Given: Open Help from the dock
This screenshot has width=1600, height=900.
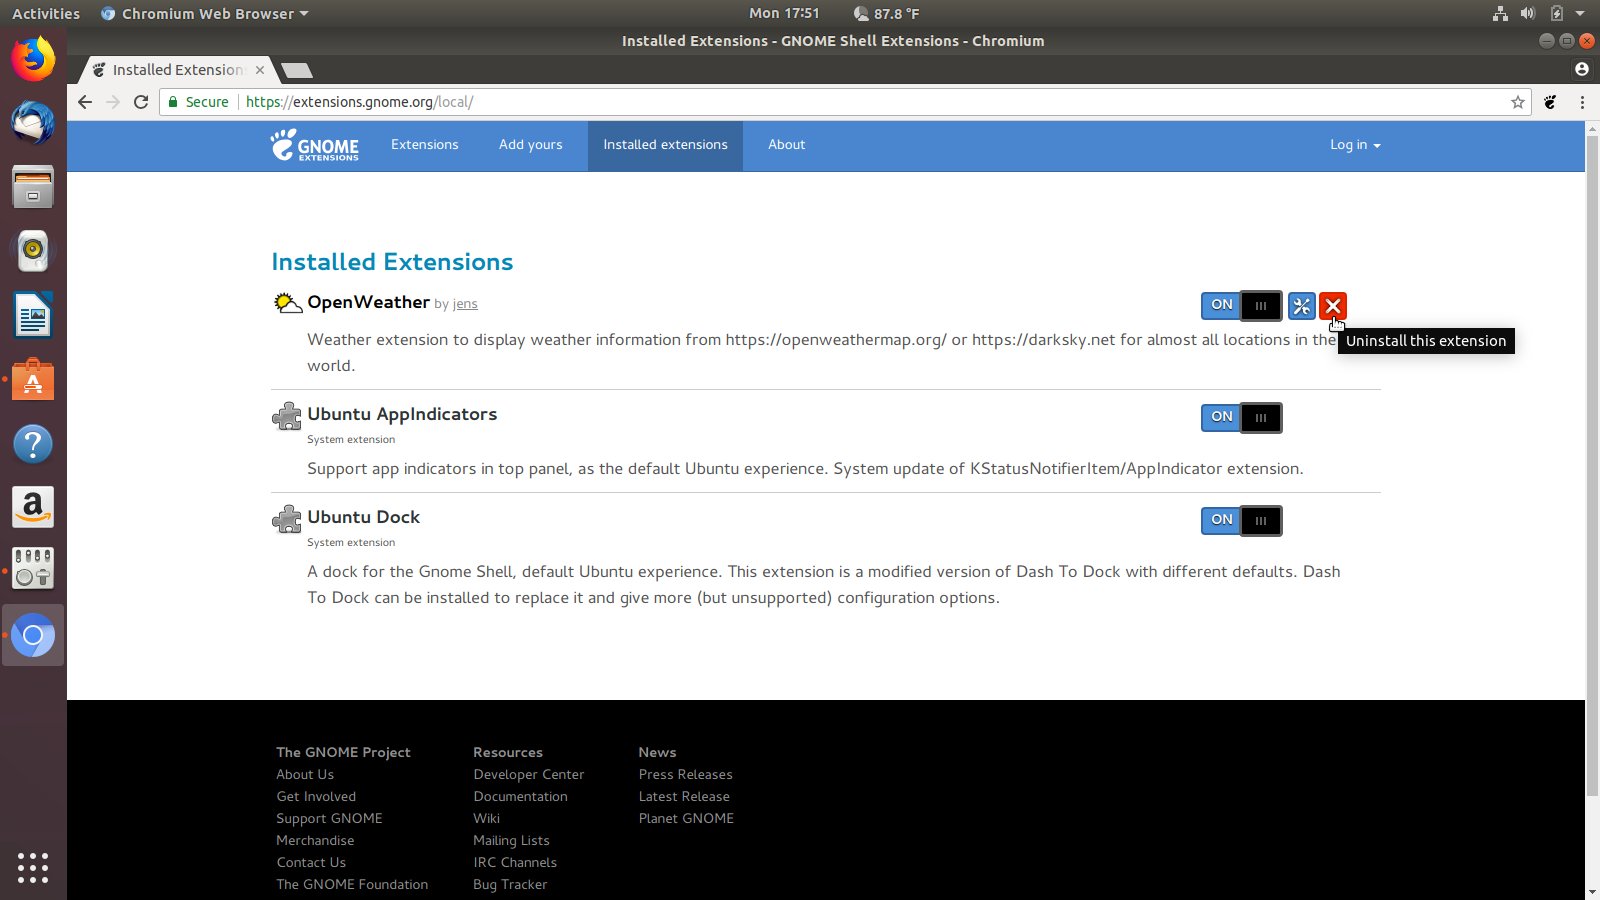Looking at the screenshot, I should (x=33, y=444).
